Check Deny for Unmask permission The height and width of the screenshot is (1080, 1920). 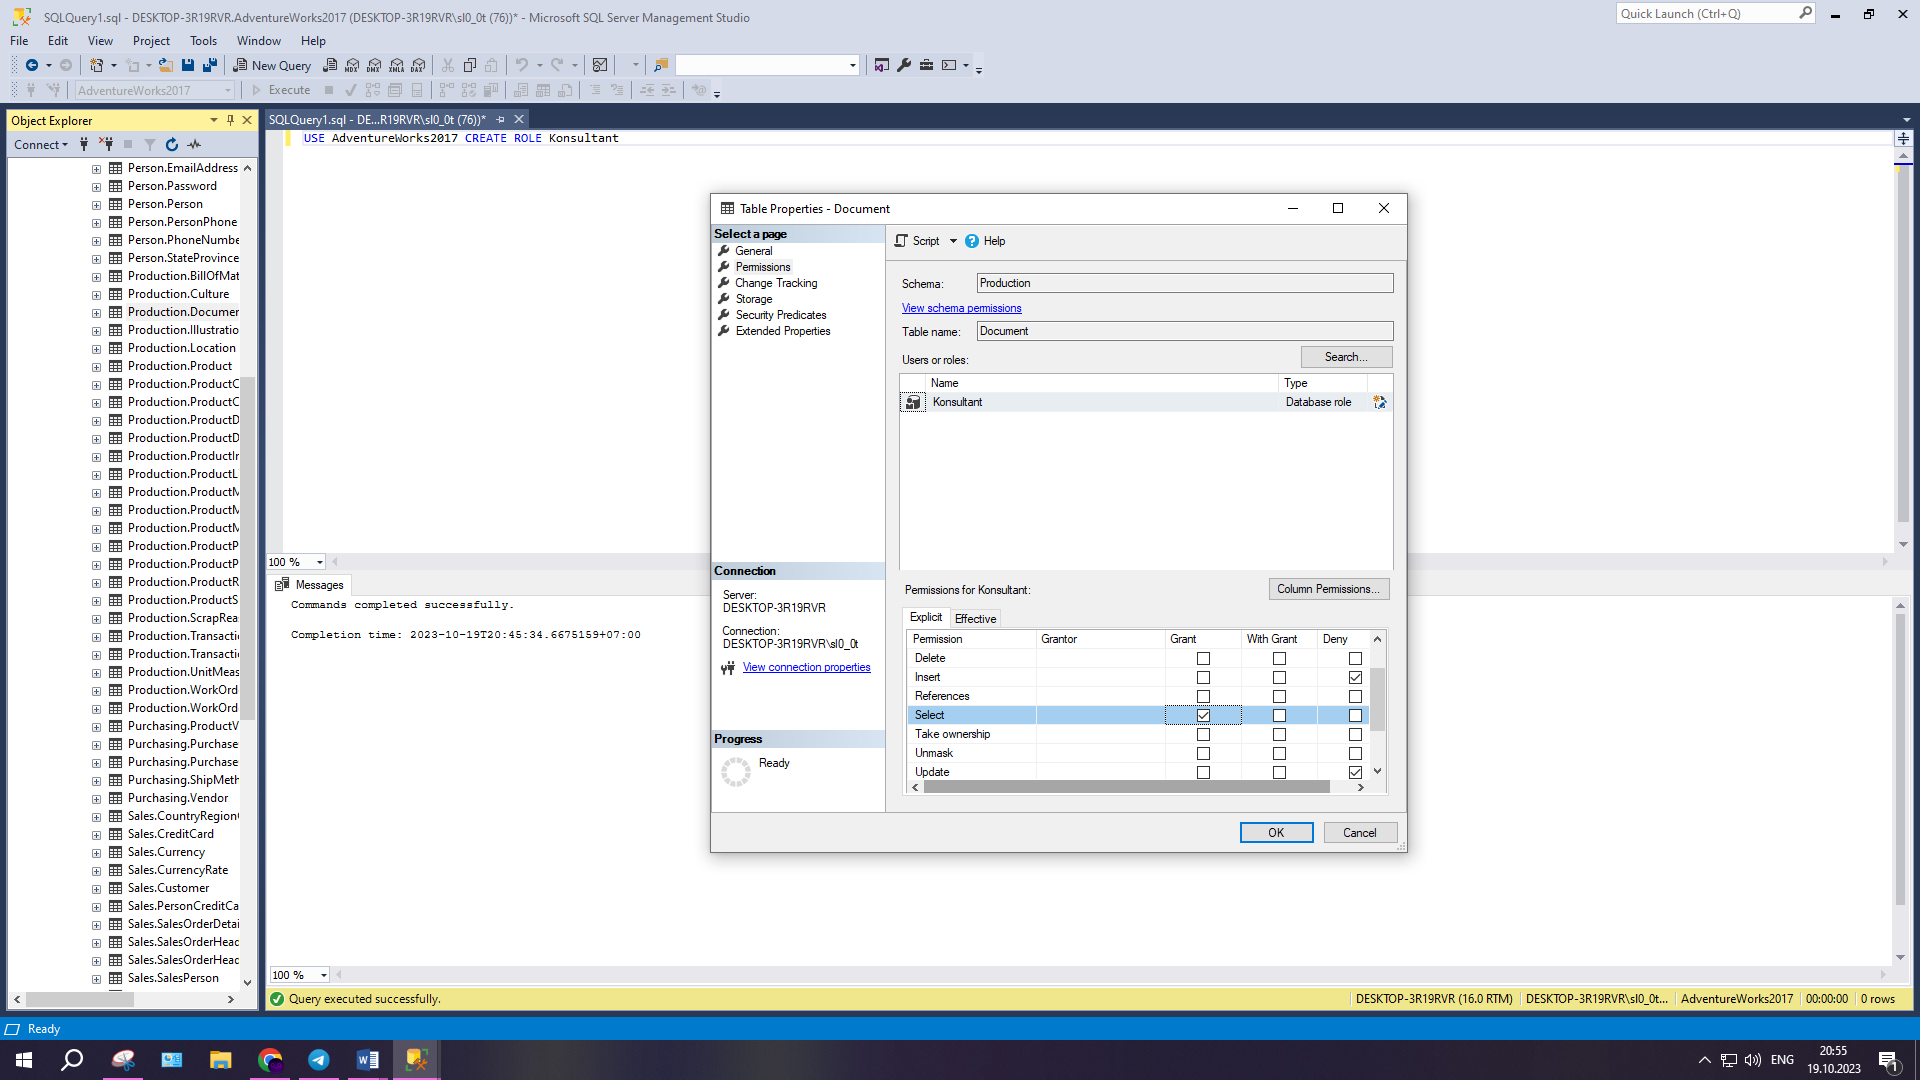tap(1355, 753)
